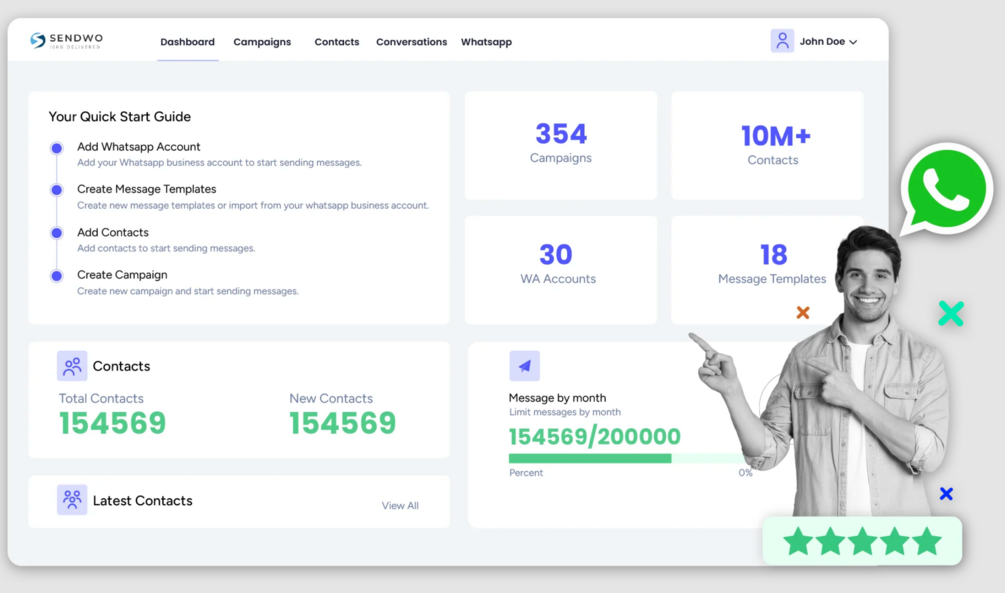Click Create new campaign and start sending description
The width and height of the screenshot is (1005, 593).
tap(188, 291)
